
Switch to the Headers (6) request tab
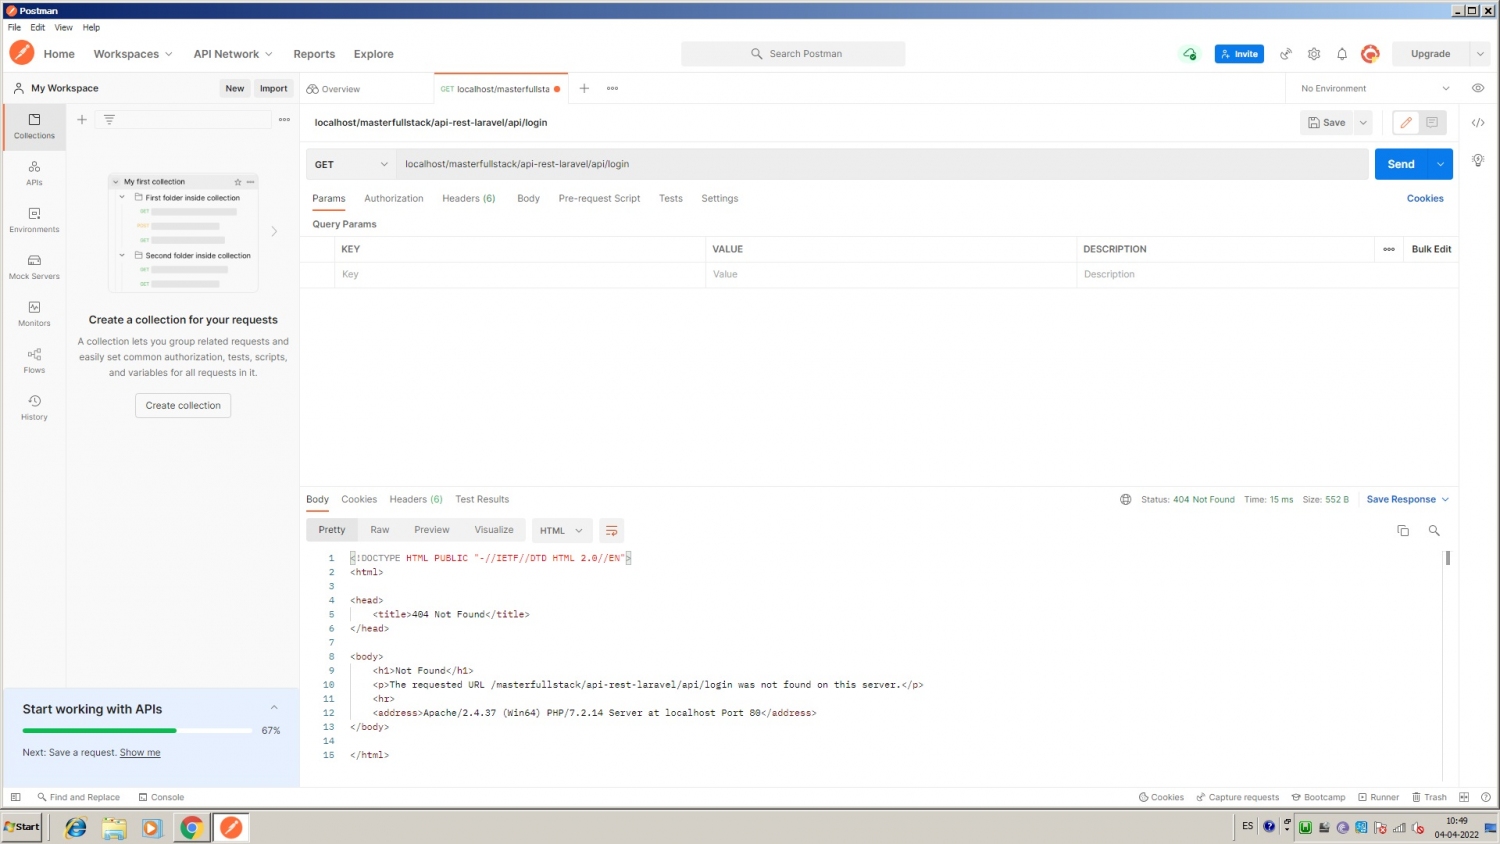click(469, 198)
